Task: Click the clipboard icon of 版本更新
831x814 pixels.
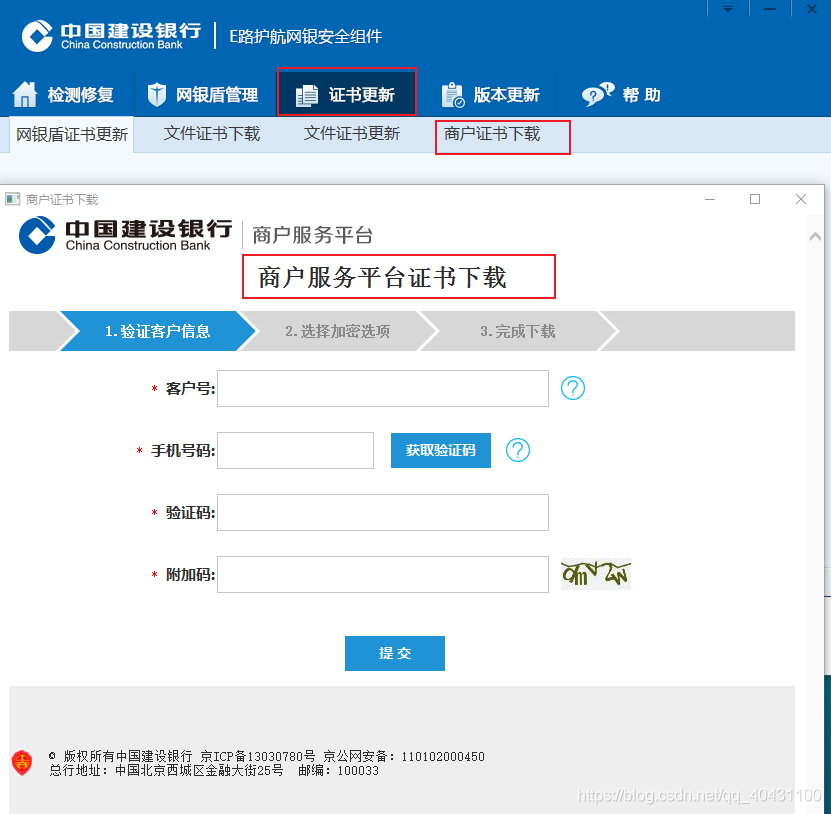Action: [453, 95]
